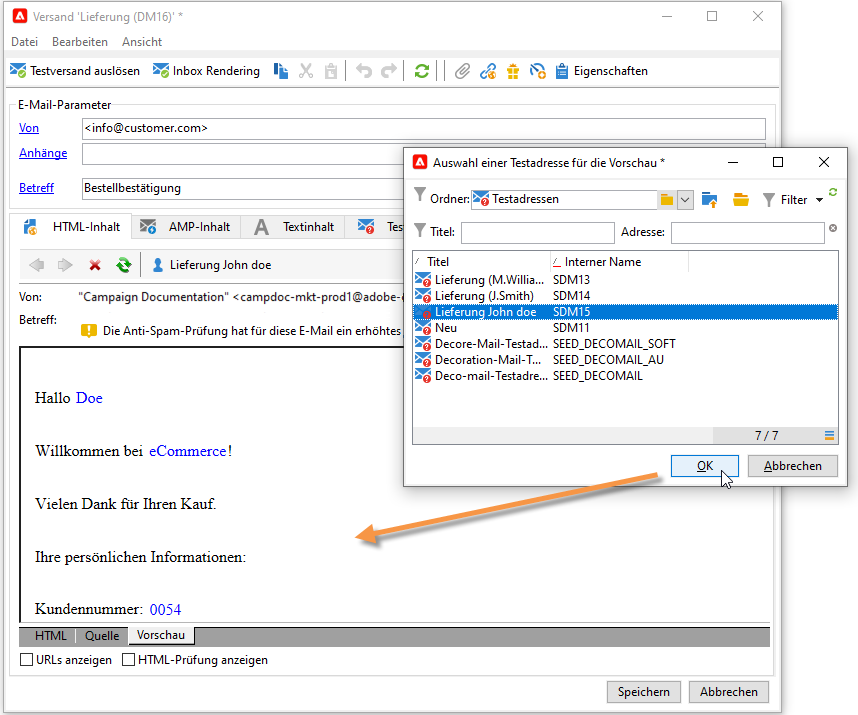The width and height of the screenshot is (858, 715).
Task: Click the redo arrow icon
Action: (389, 71)
